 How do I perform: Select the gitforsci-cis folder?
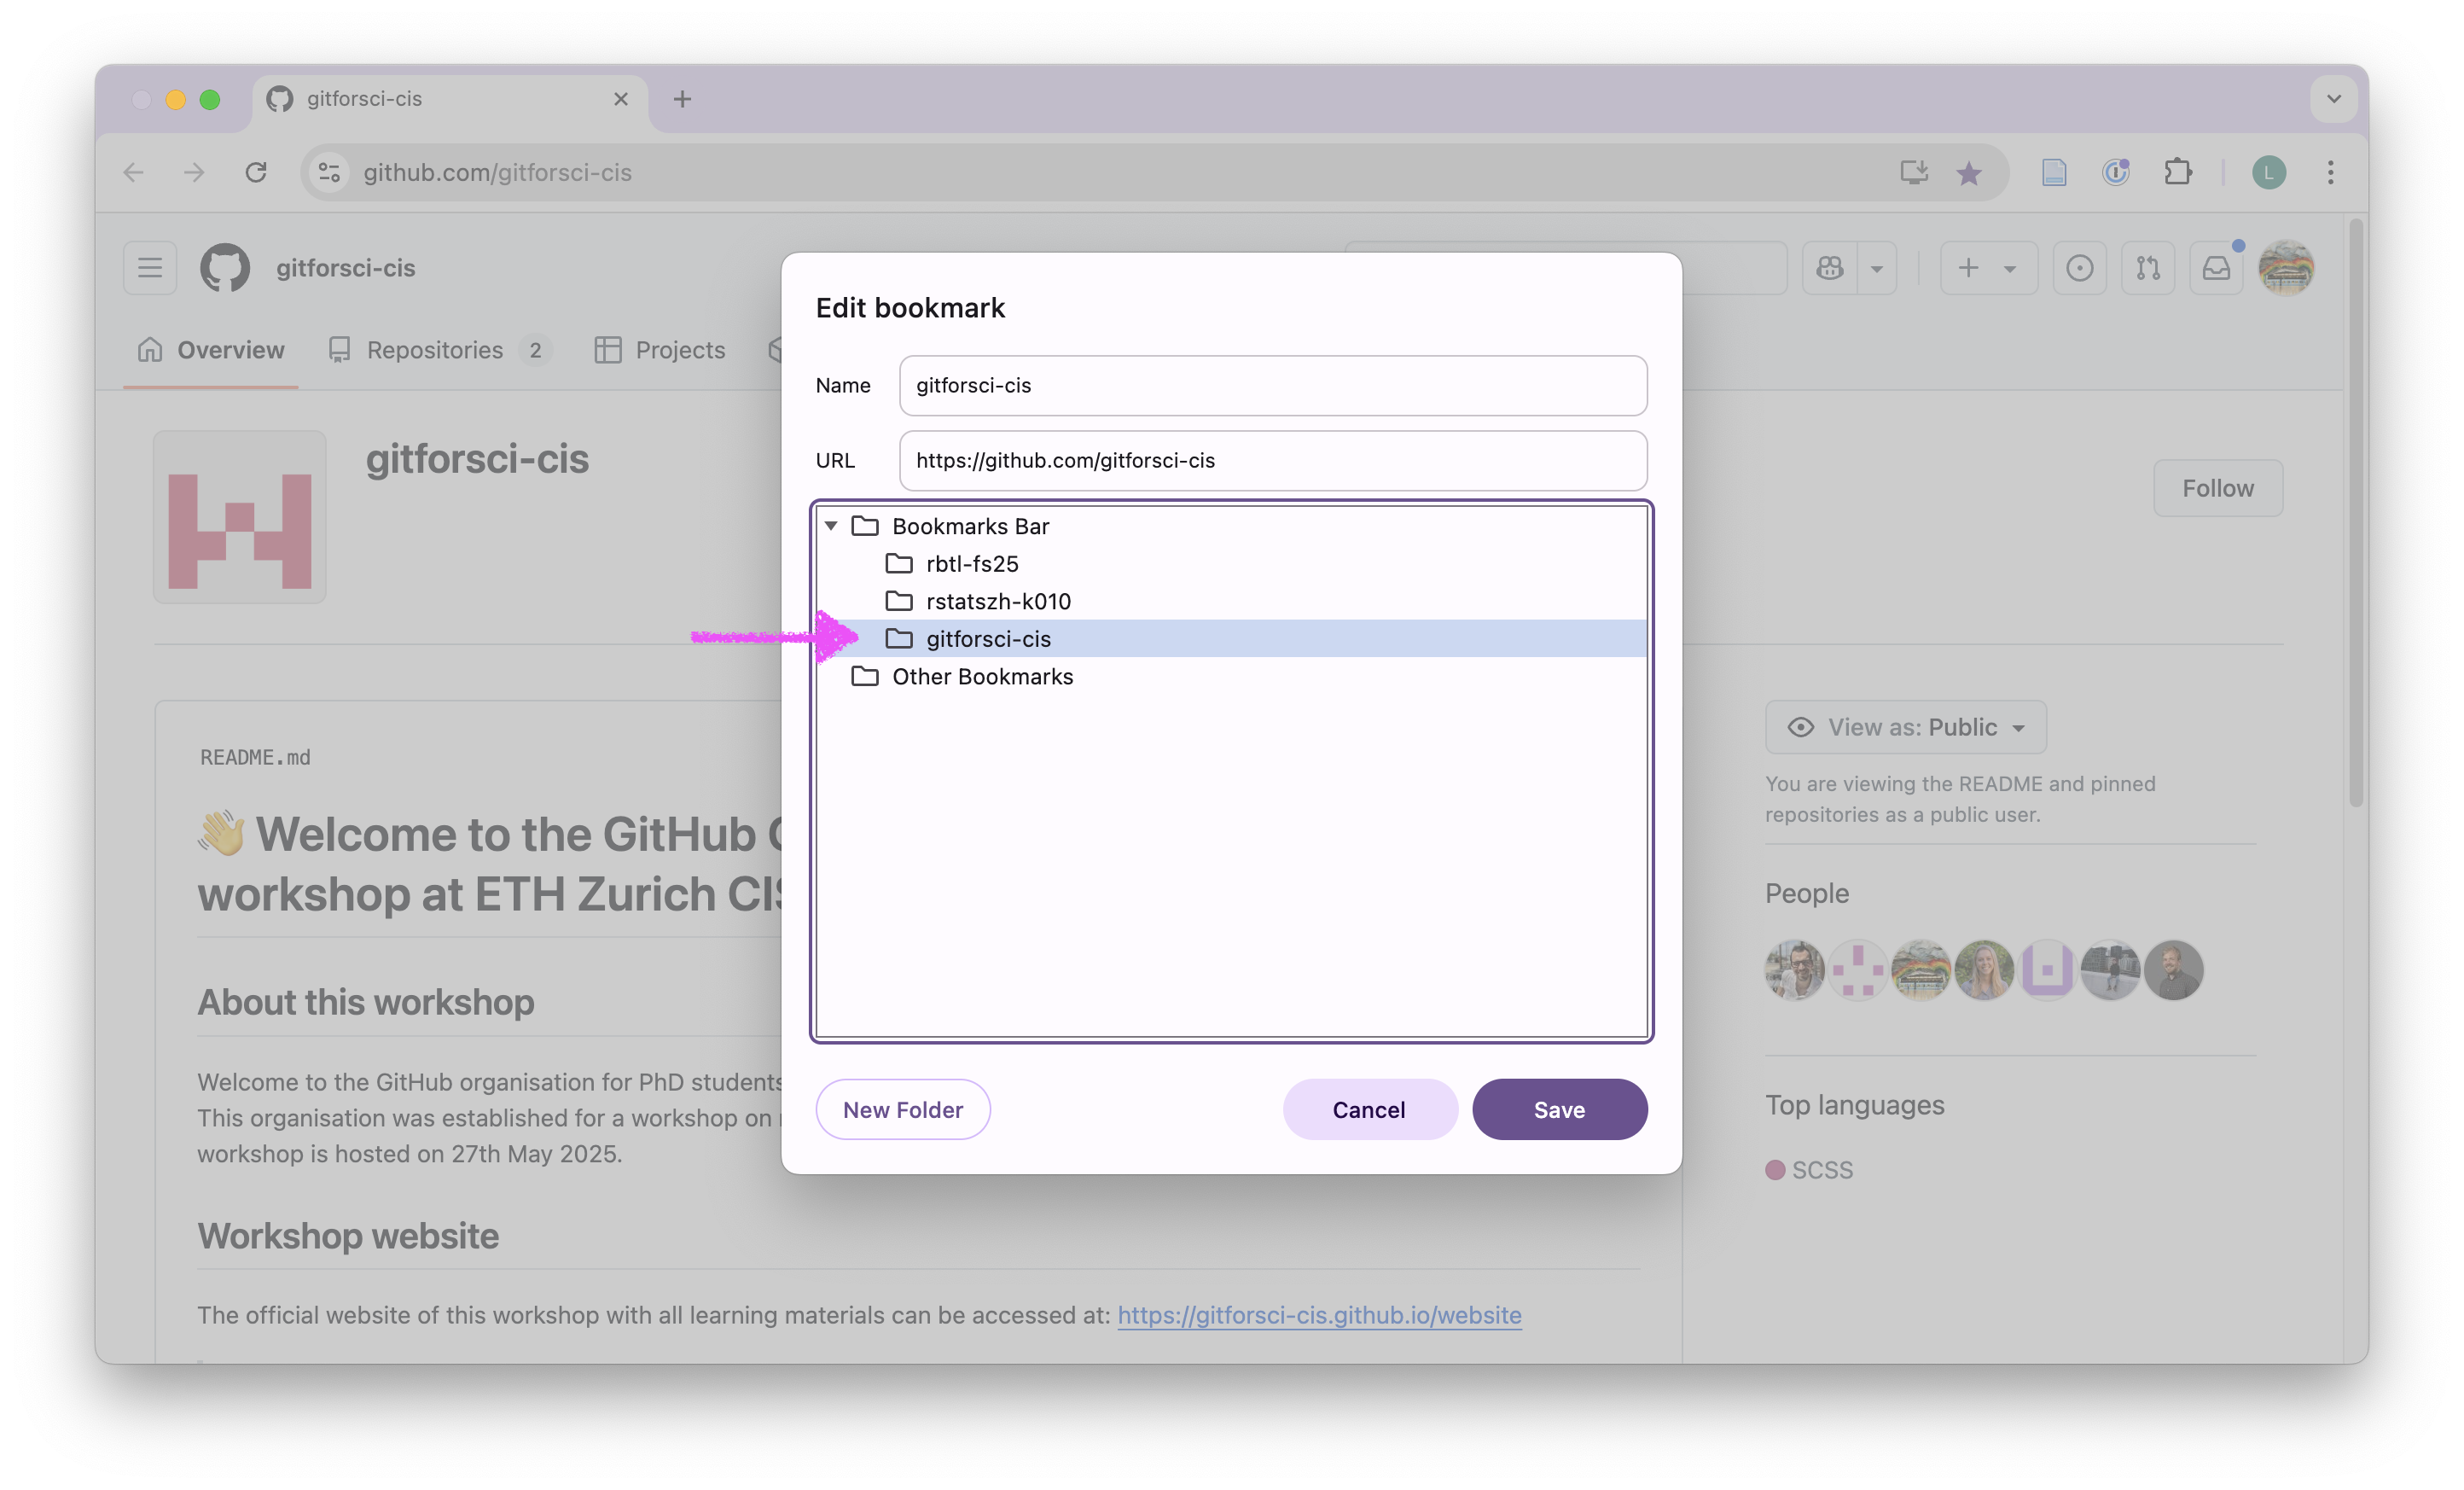point(1231,638)
